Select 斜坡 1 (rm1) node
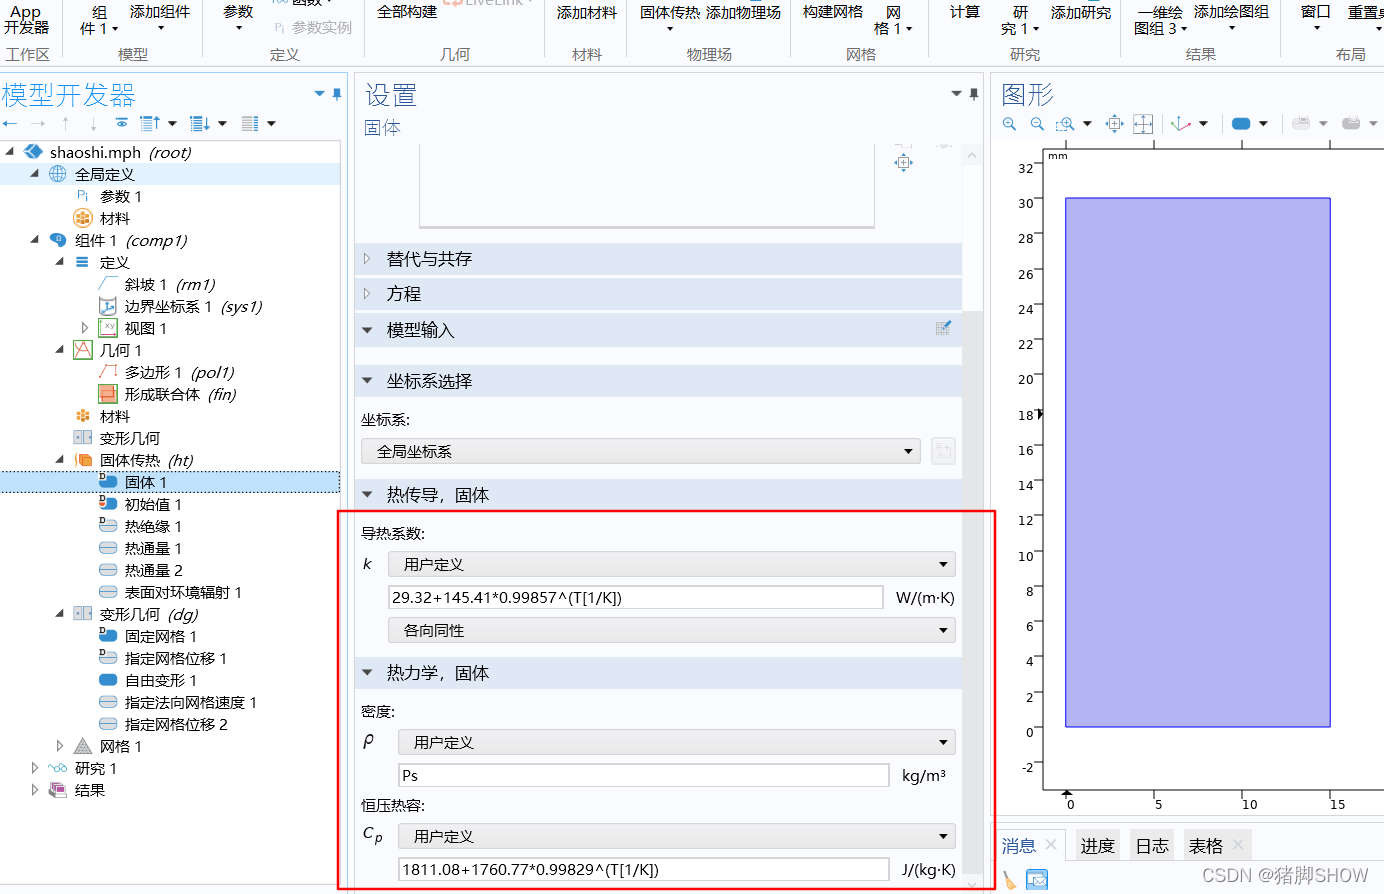1384x894 pixels. point(170,284)
